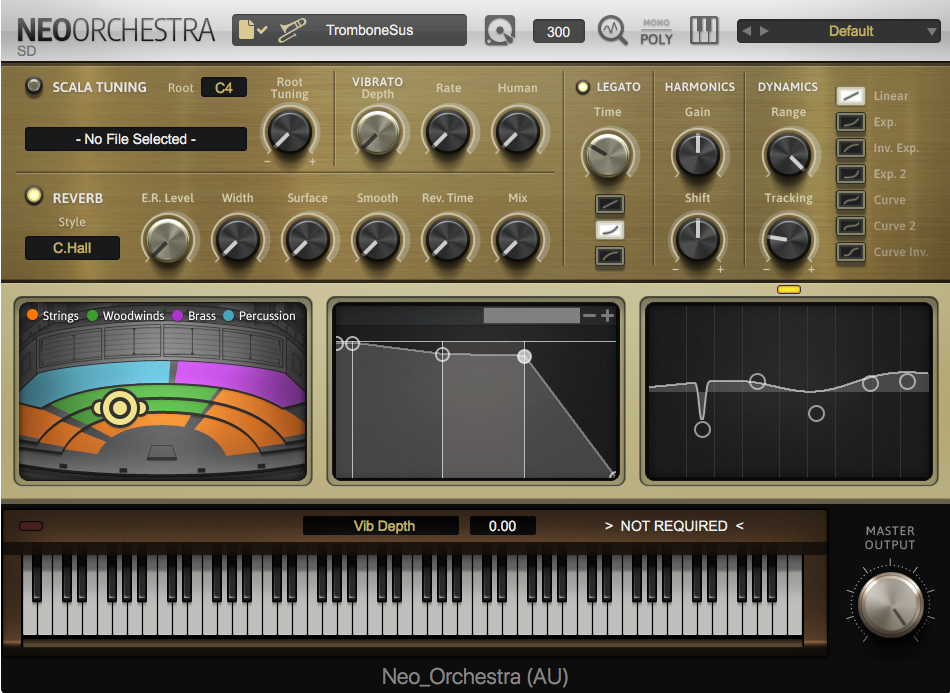This screenshot has width=950, height=693.
Task: Select the Linear dynamics curve icon
Action: pos(851,96)
